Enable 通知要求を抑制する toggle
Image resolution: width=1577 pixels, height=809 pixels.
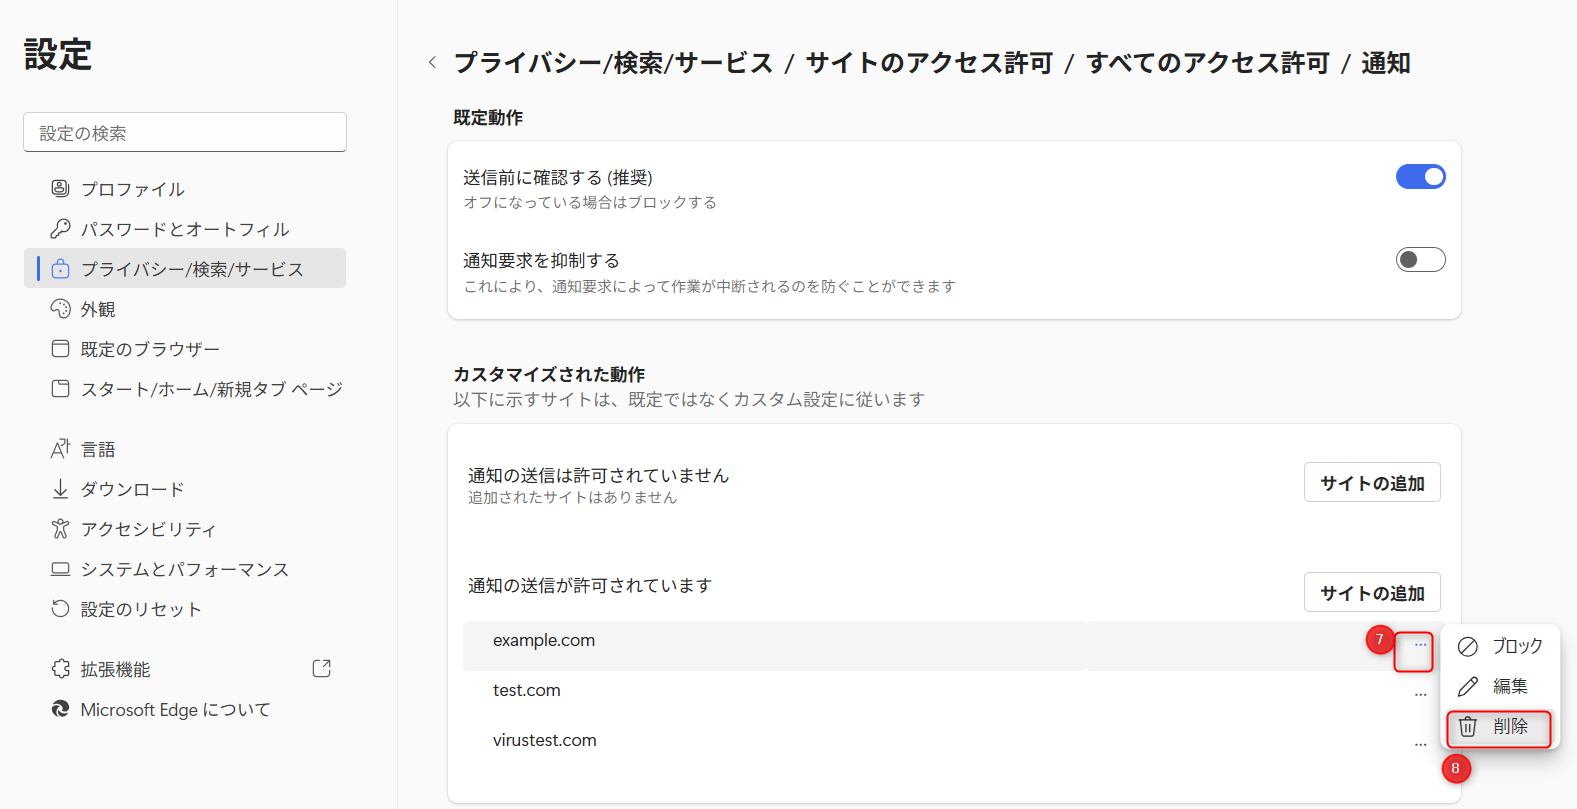click(x=1420, y=260)
